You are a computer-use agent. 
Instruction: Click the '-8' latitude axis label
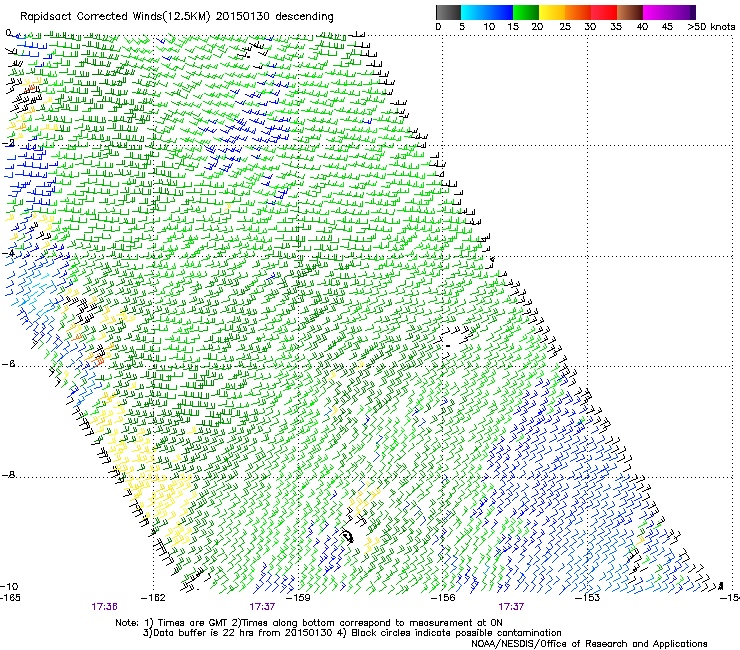[8, 475]
